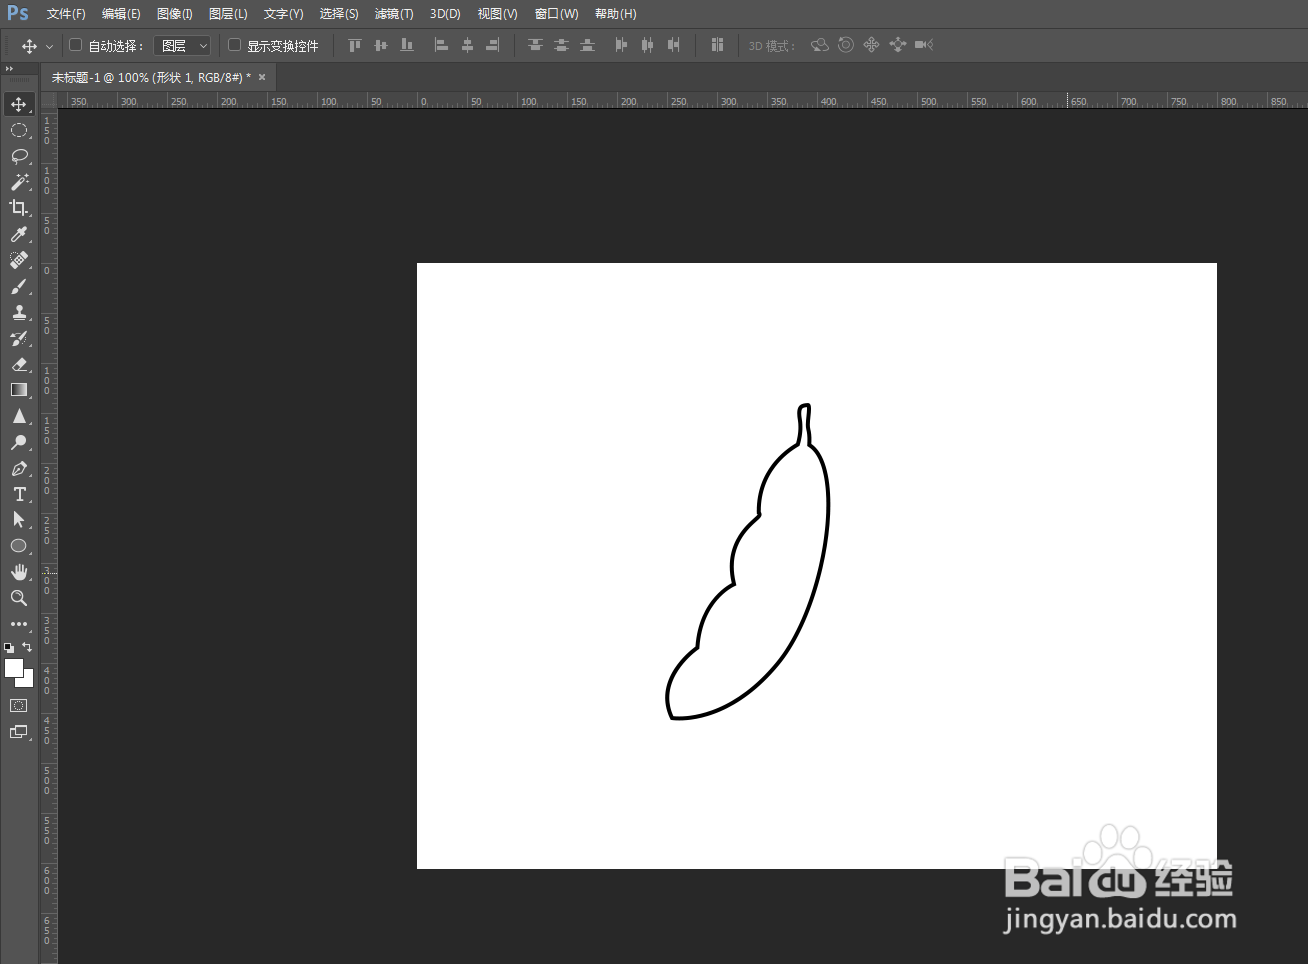Select the Ellipse shape tool

coord(19,546)
